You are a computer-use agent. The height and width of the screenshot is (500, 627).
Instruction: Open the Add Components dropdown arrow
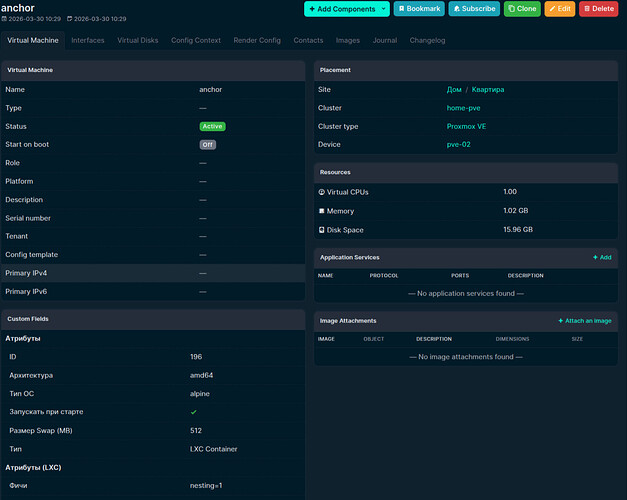(x=383, y=9)
